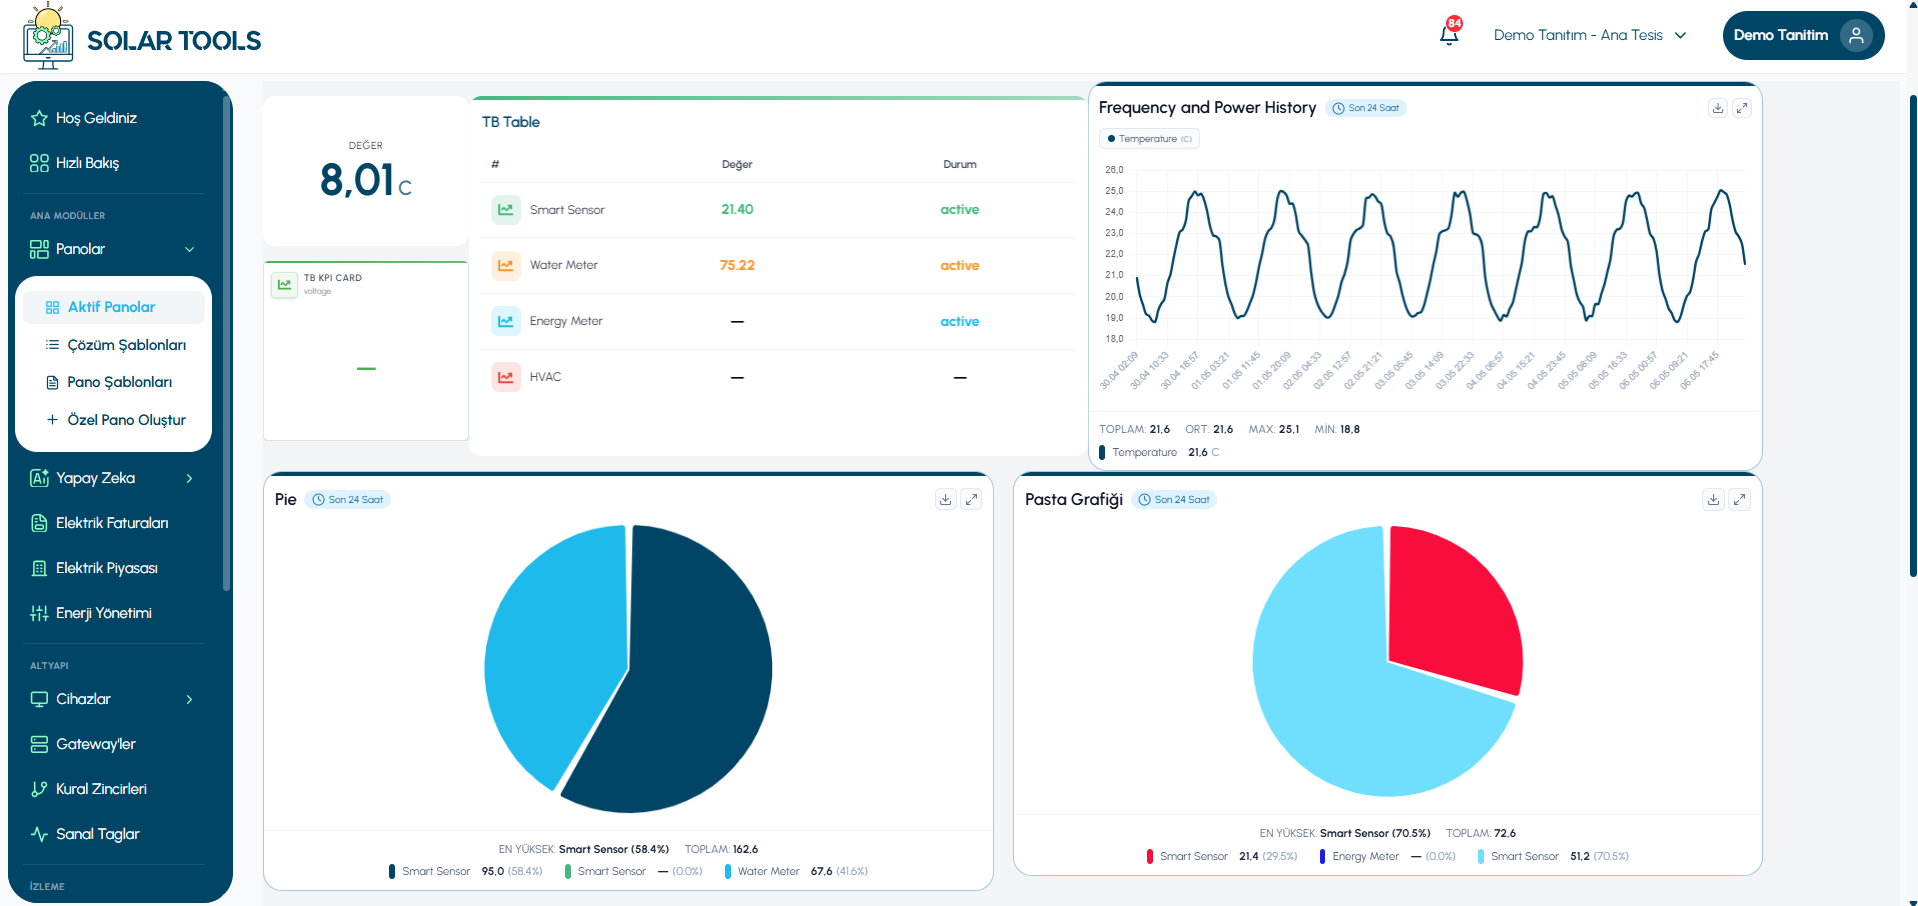The height and width of the screenshot is (906, 1918).
Task: Click the HVAC row red chart icon
Action: [506, 377]
